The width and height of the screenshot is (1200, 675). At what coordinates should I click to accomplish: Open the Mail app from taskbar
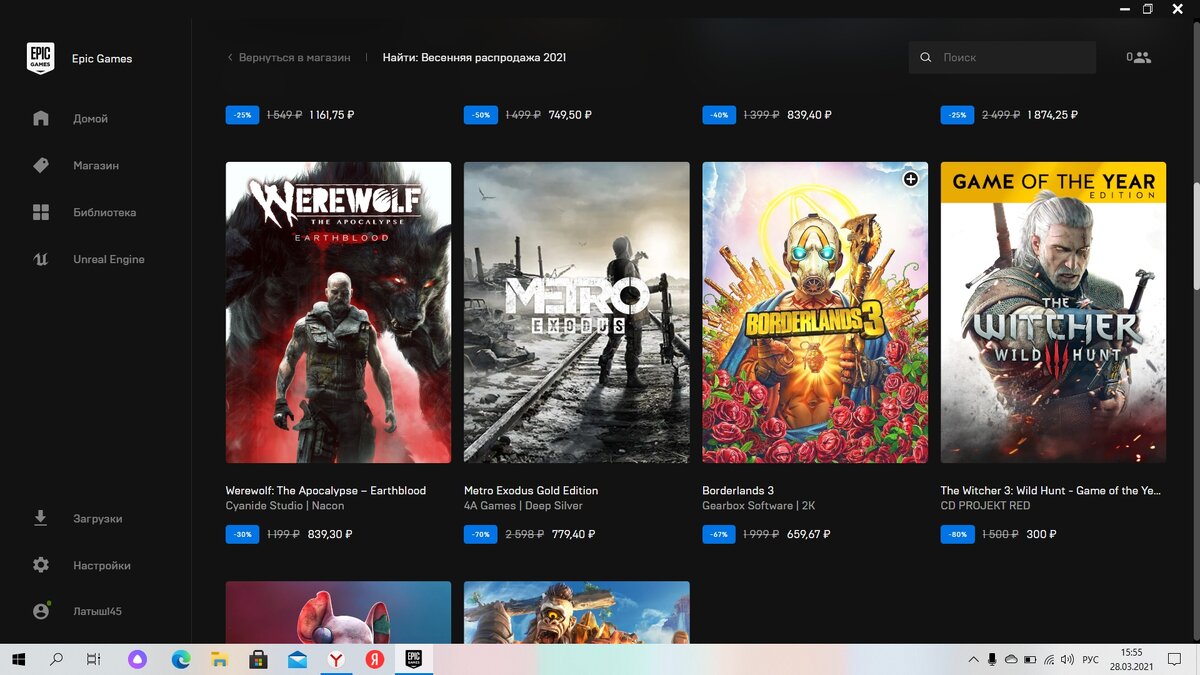click(297, 659)
